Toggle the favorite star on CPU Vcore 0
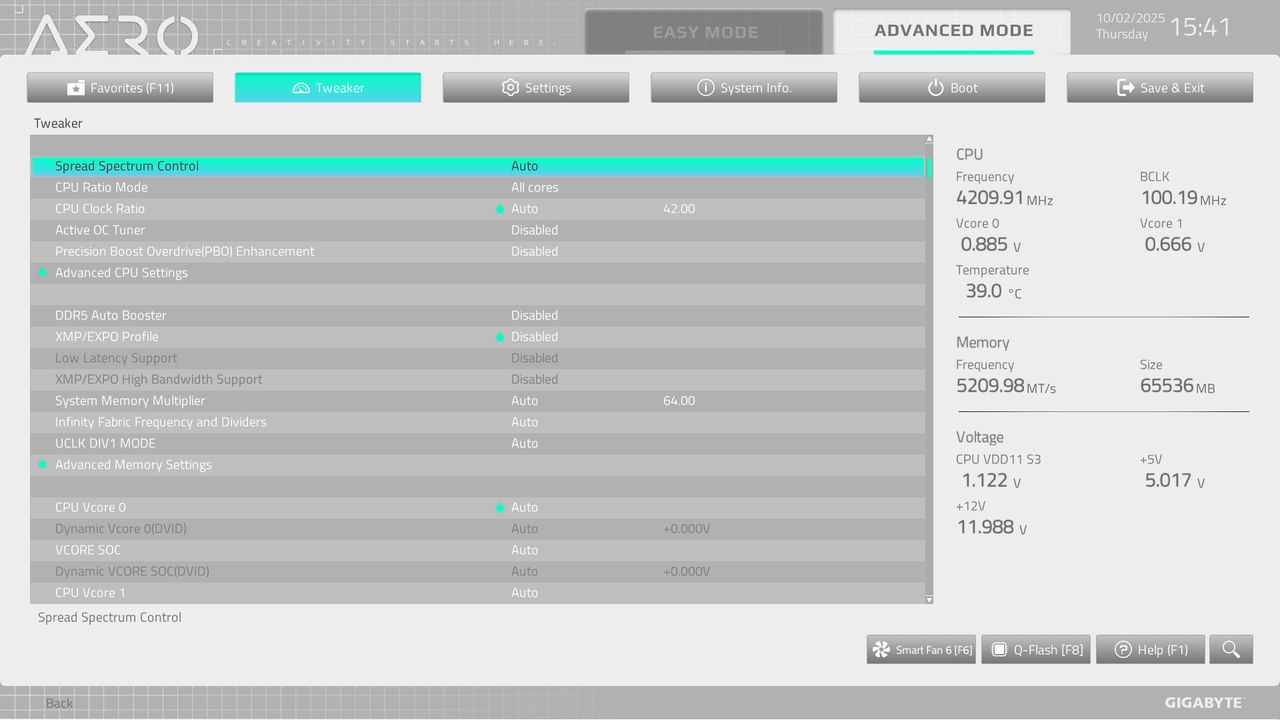This screenshot has height=720, width=1280. tap(500, 507)
